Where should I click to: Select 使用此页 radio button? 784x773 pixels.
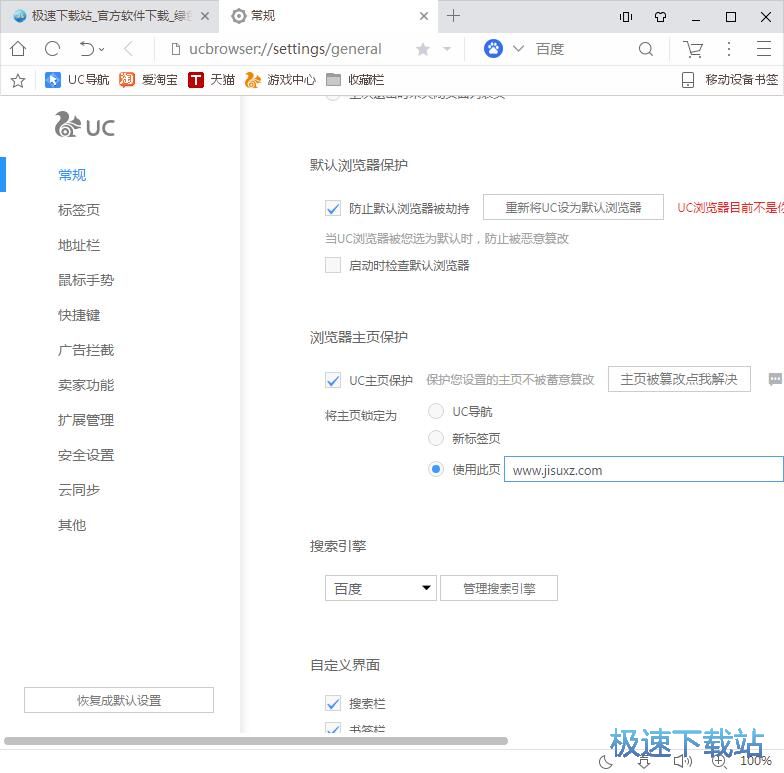pos(436,469)
